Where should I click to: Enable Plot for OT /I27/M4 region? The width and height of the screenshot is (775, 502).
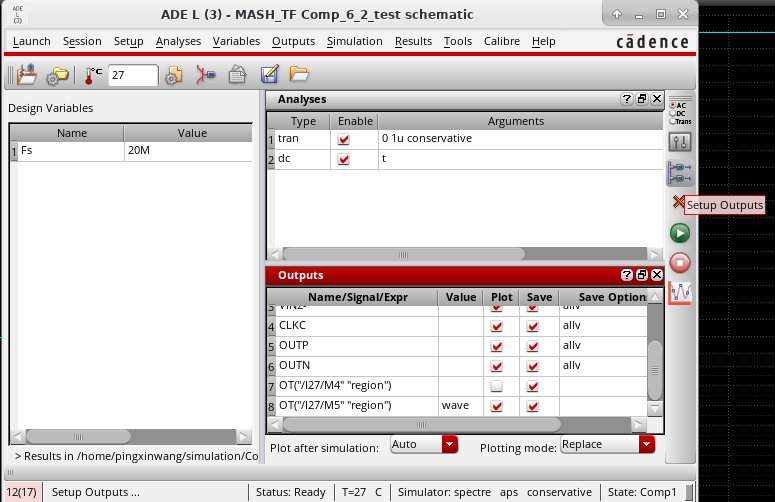(x=496, y=386)
